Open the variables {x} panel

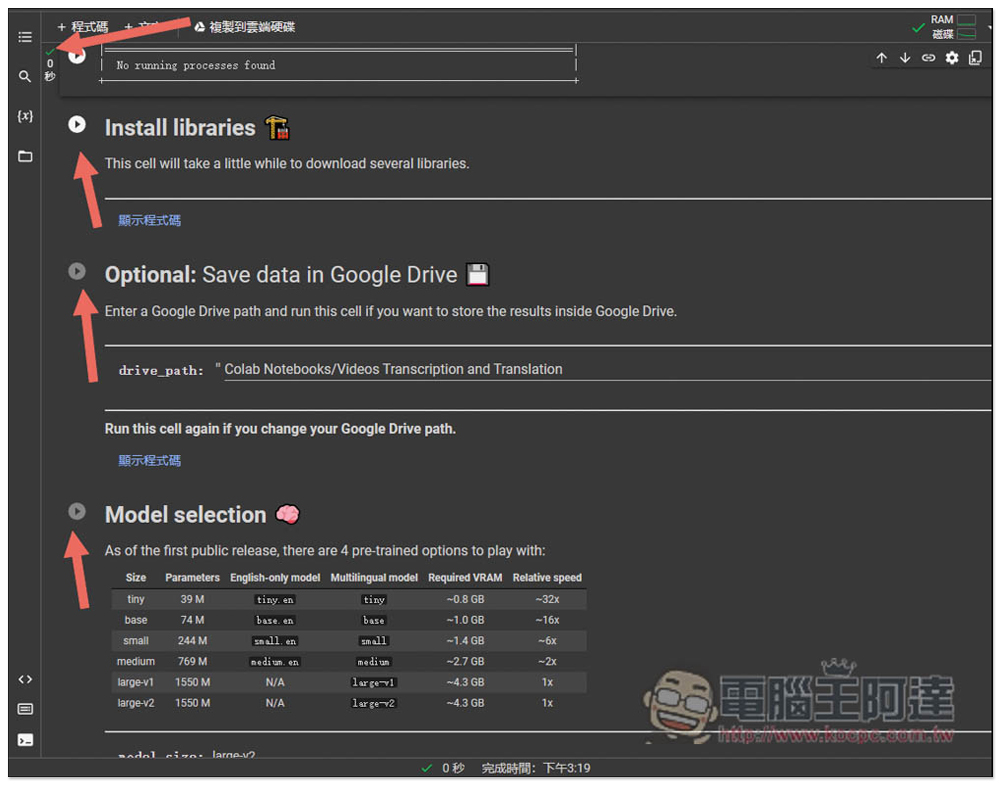pyautogui.click(x=25, y=116)
